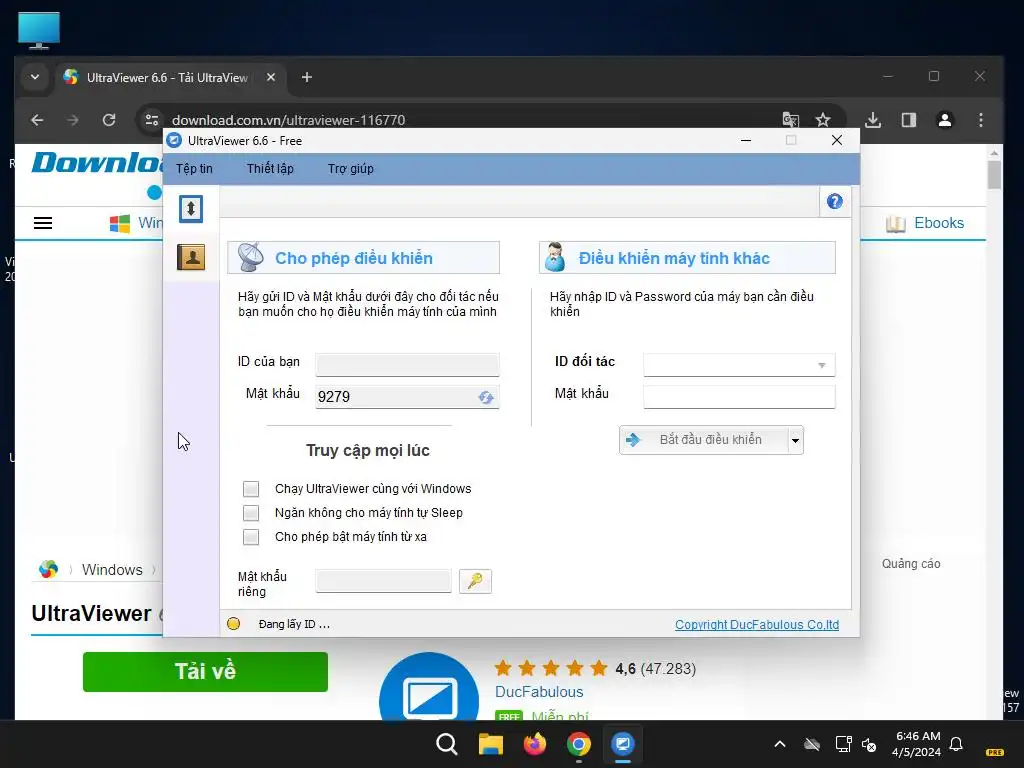Click the webpage vertical scrollbar thumb

pos(994,175)
